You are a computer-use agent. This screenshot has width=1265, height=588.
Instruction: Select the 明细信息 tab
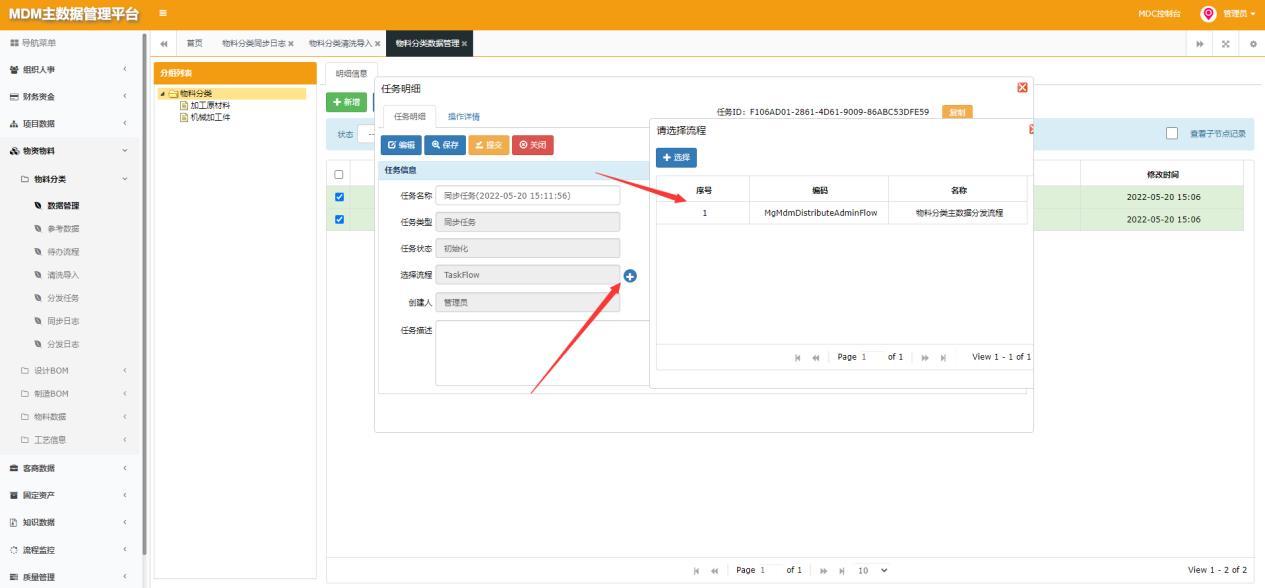(x=350, y=73)
